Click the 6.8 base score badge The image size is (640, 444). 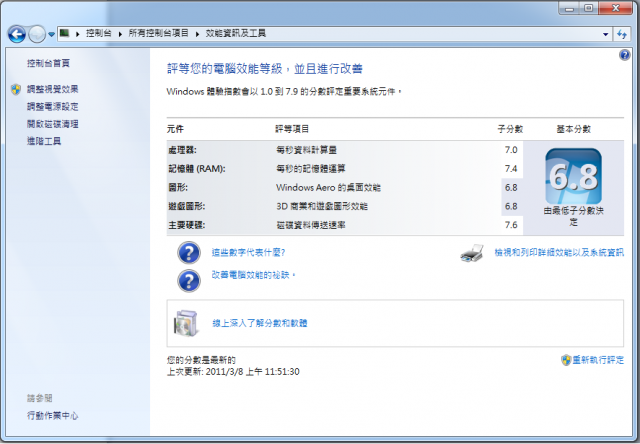573,176
